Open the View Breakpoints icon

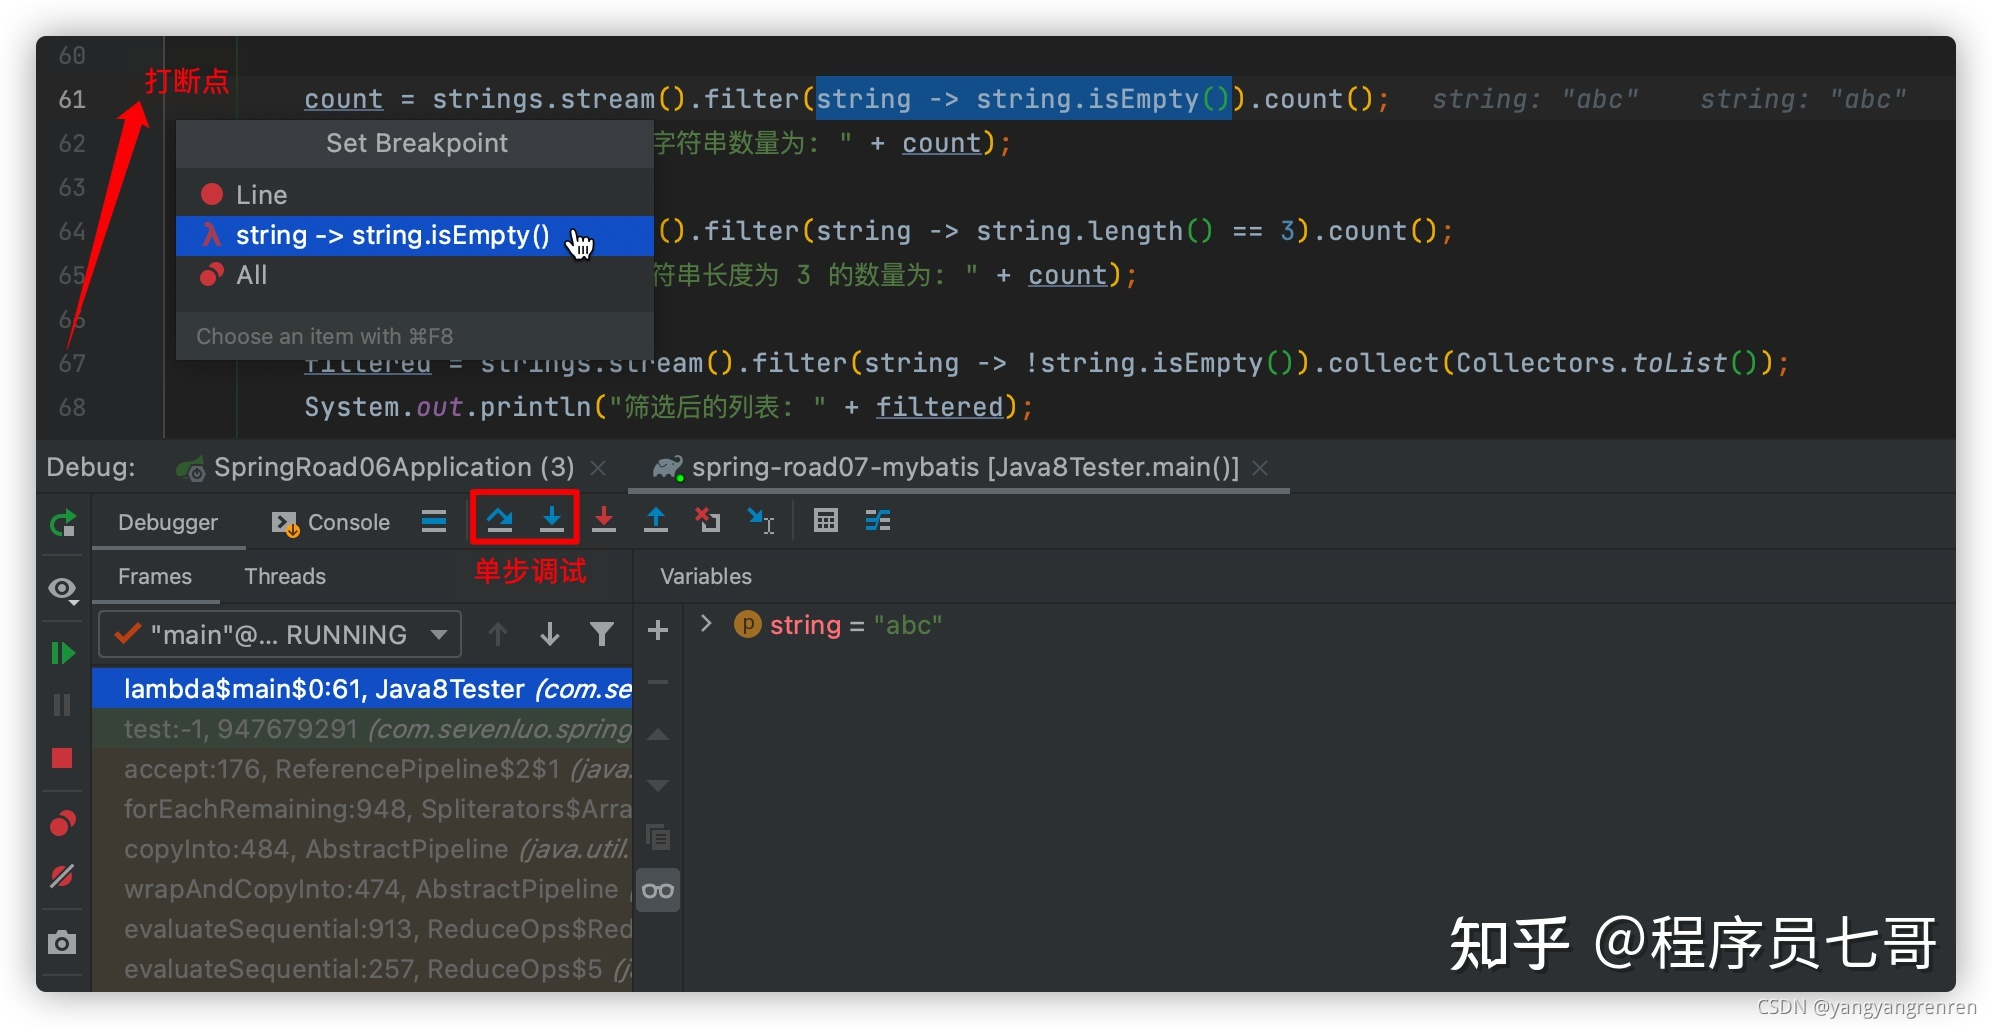[62, 823]
